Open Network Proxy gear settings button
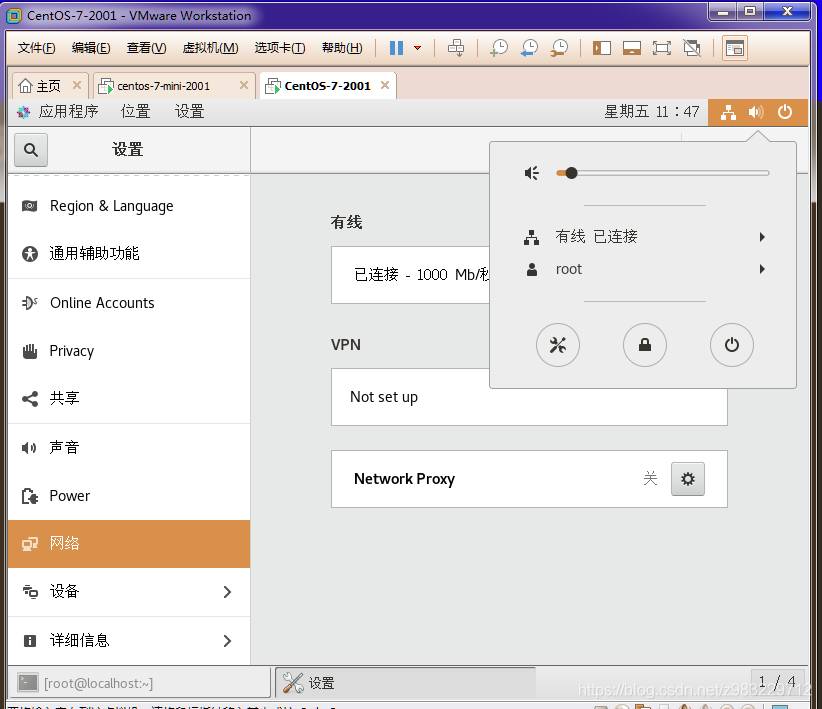The height and width of the screenshot is (709, 822). pos(688,479)
